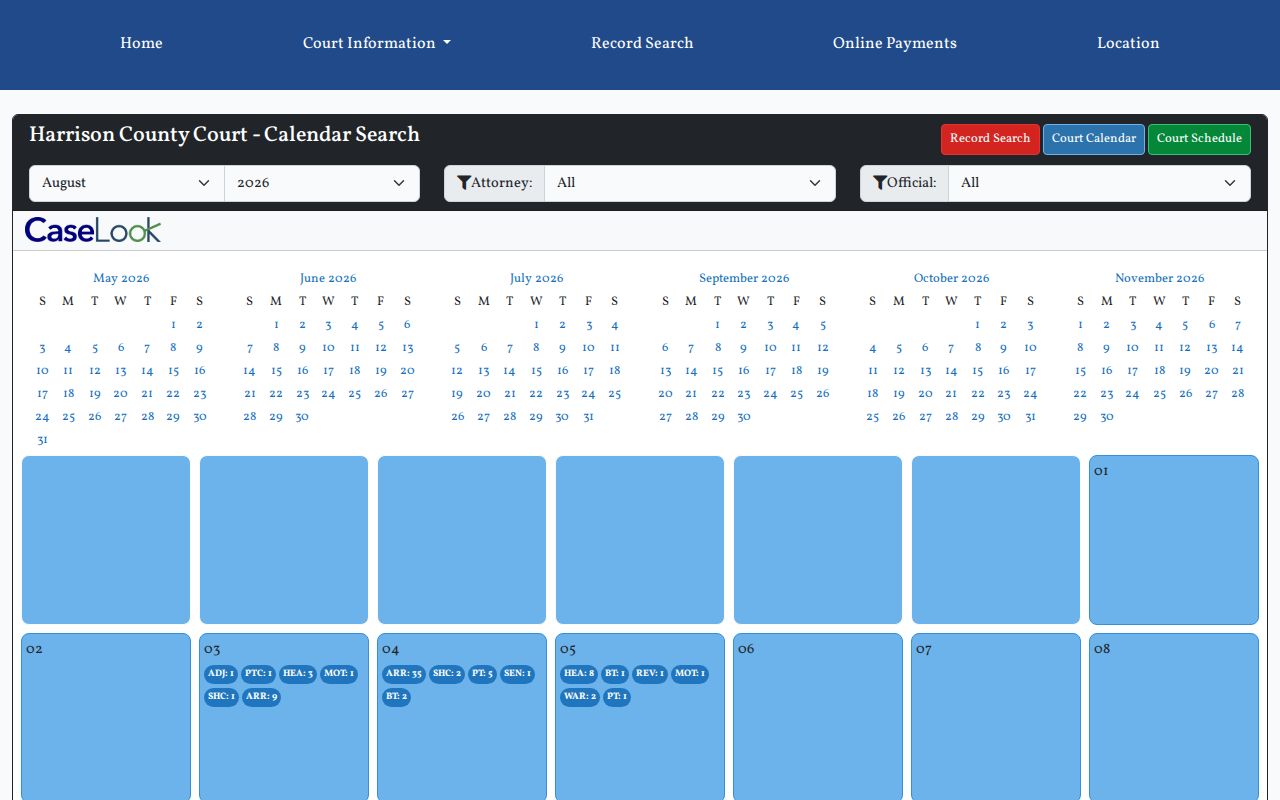Jump to the July 2026 mini calendar
Image resolution: width=1280 pixels, height=800 pixels.
click(537, 279)
